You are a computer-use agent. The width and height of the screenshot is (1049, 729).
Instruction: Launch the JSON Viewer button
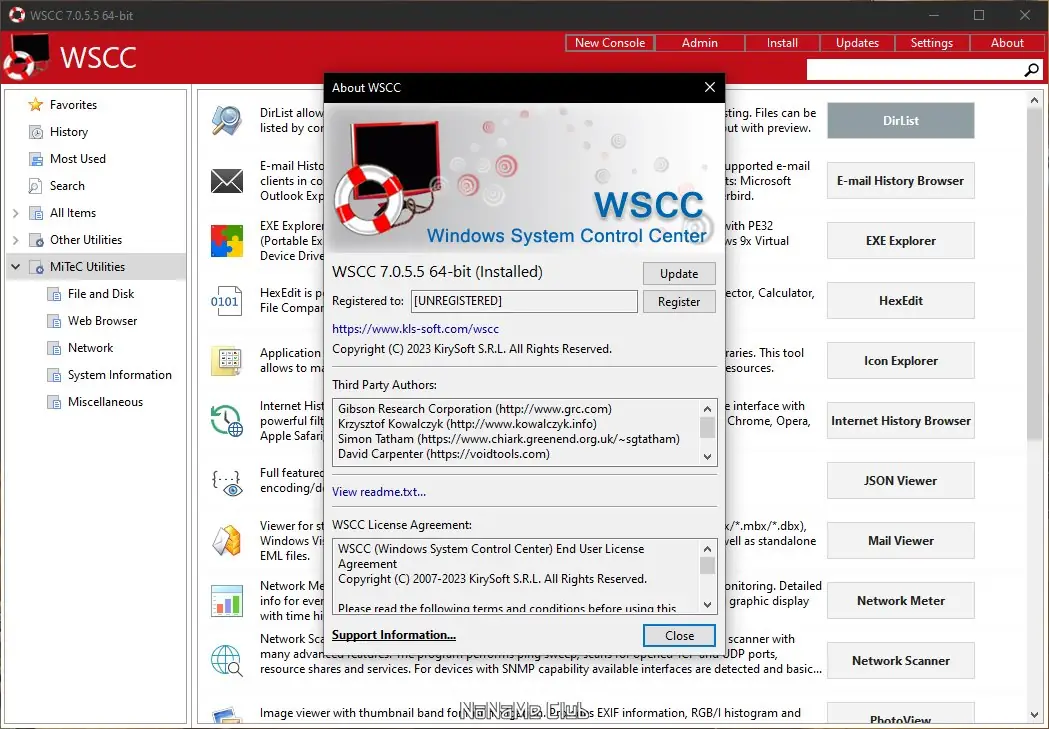tap(900, 481)
